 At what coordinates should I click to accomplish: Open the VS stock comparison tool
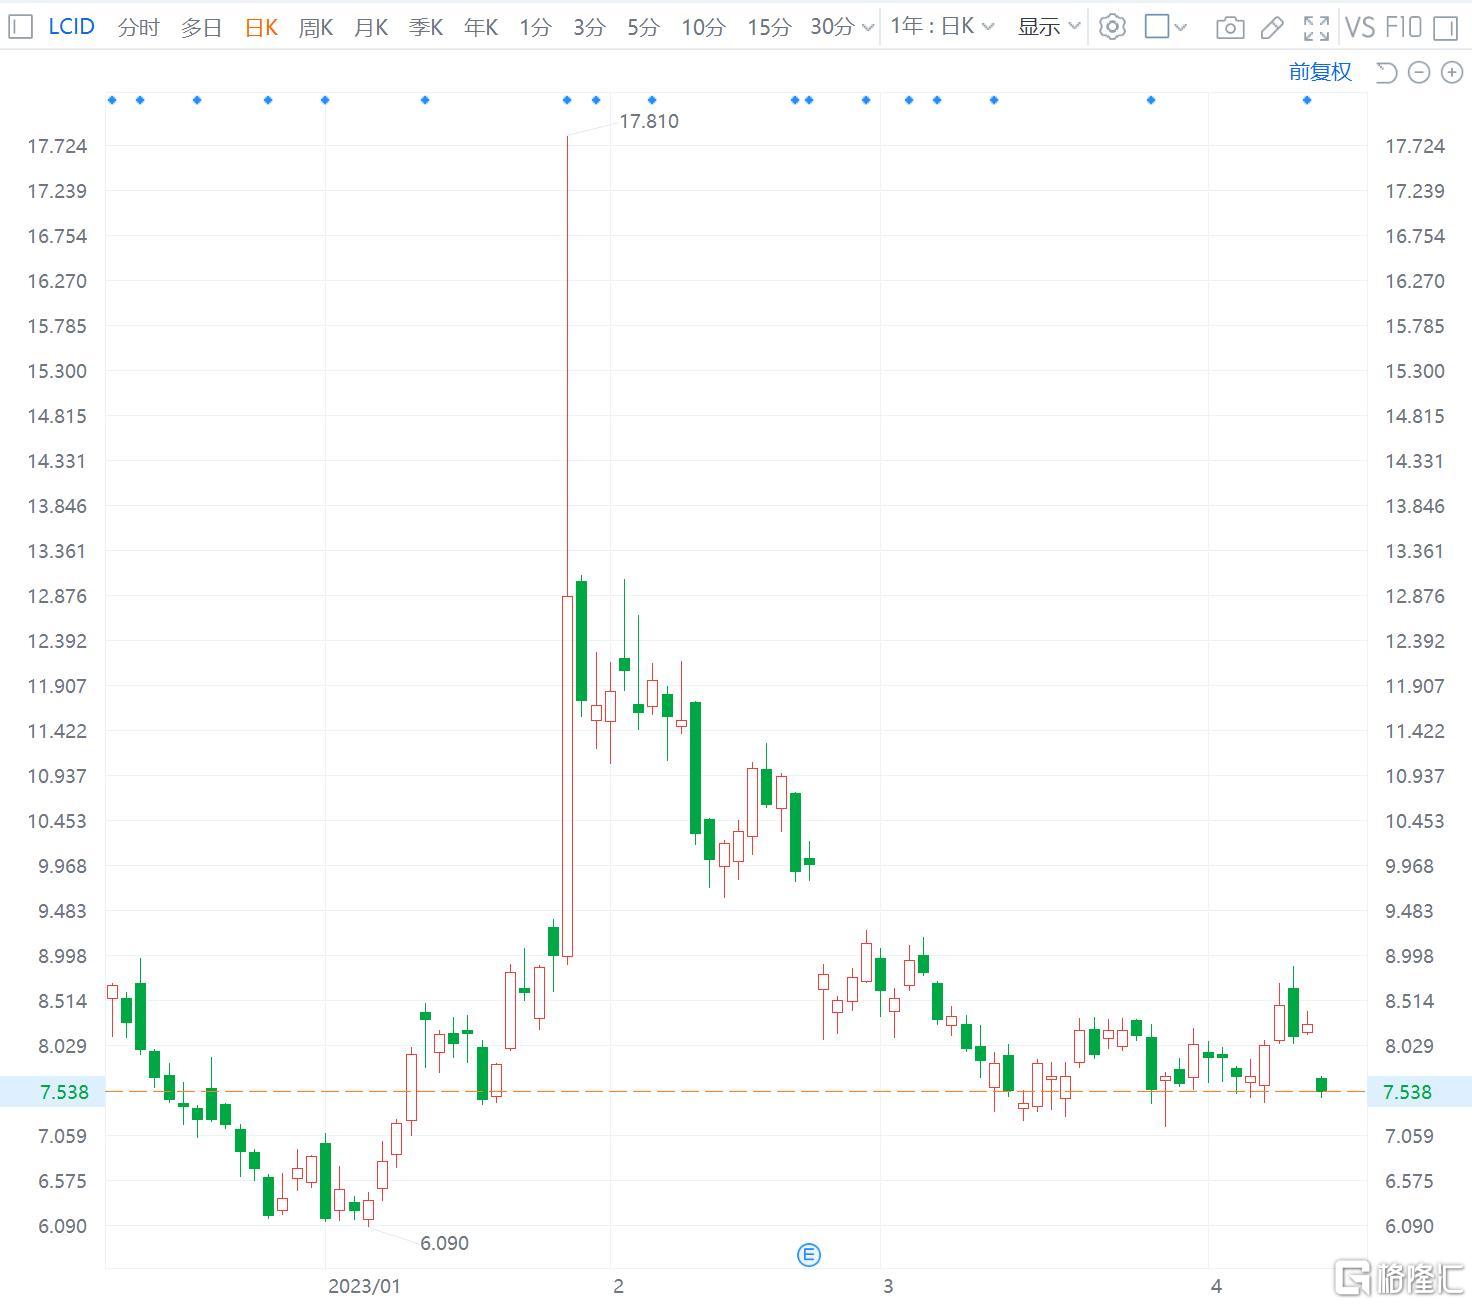[1361, 27]
